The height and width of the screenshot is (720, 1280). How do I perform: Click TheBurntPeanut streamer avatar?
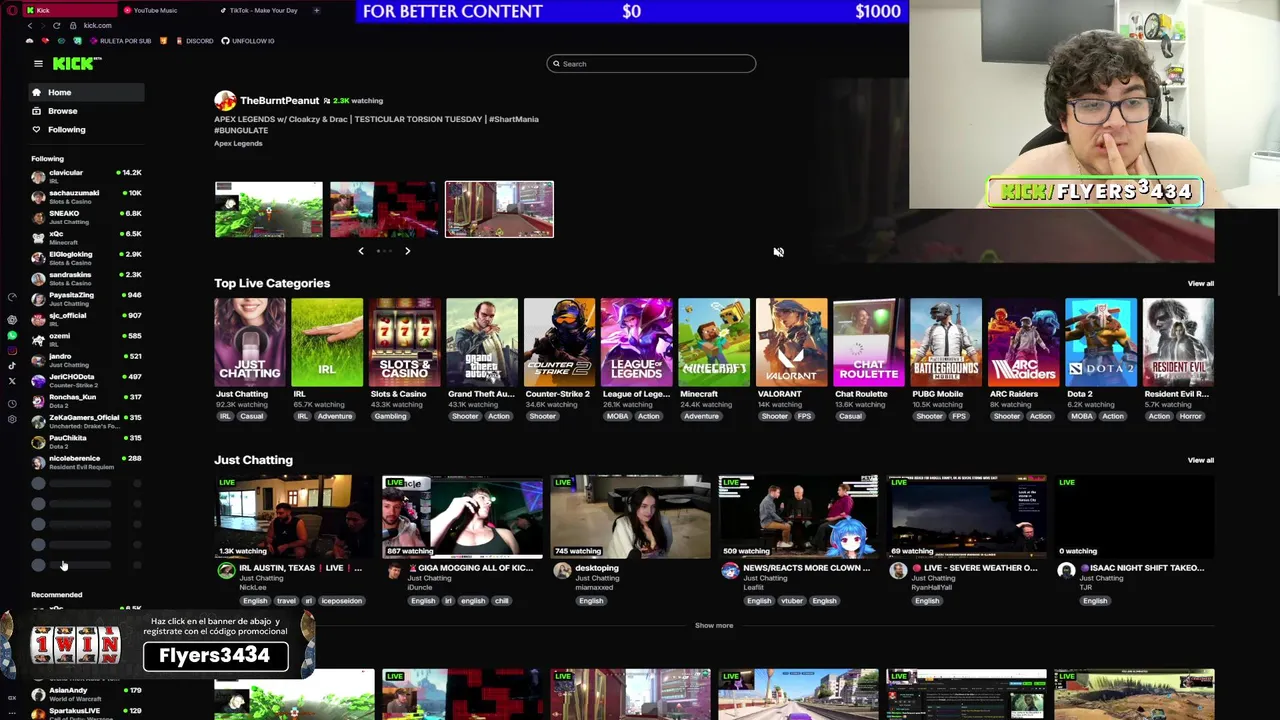(225, 101)
